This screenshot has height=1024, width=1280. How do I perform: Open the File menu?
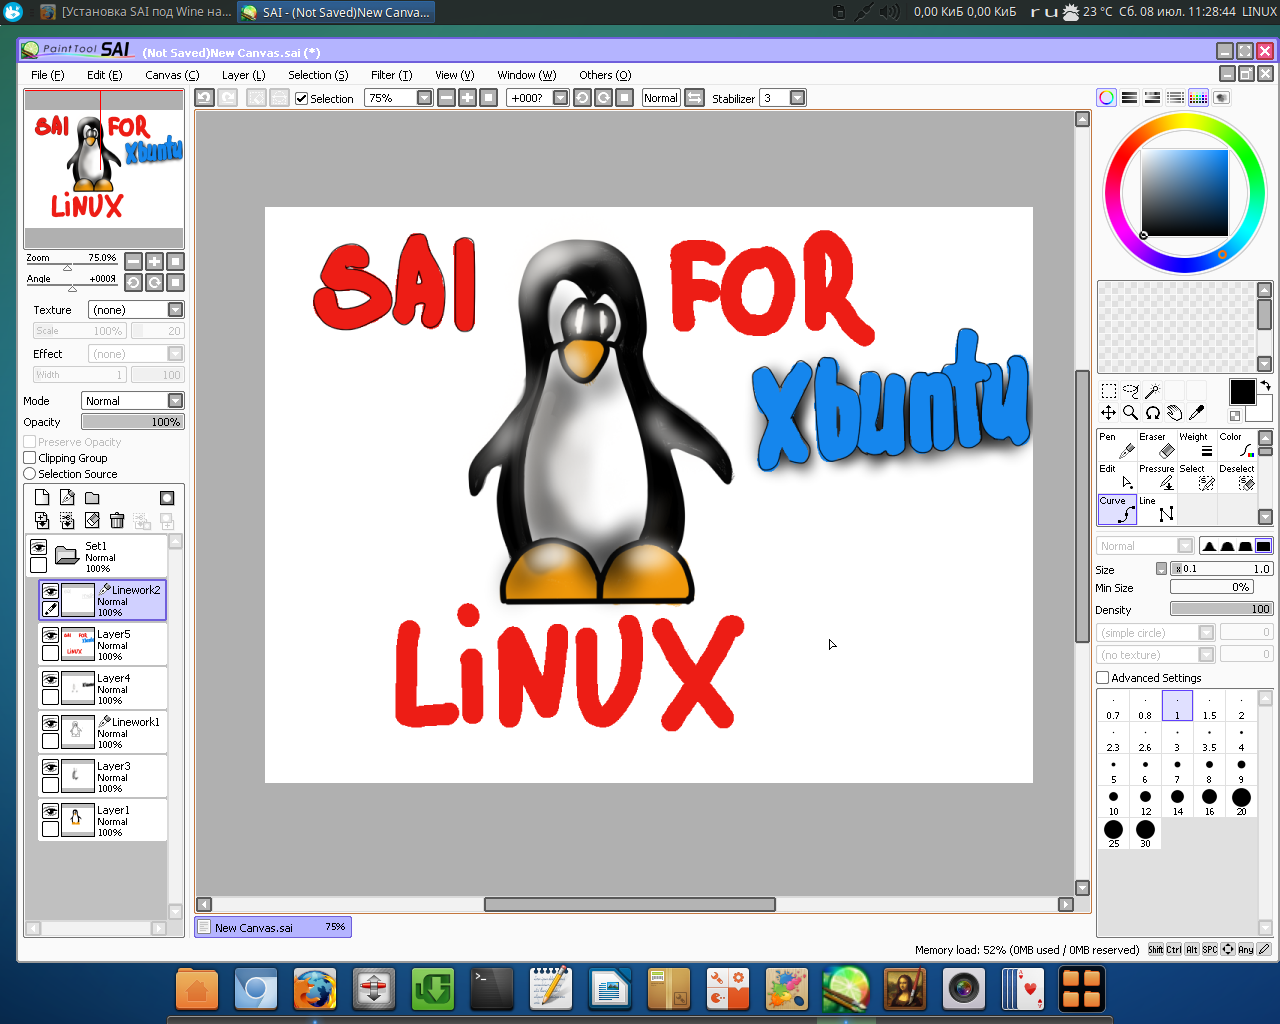47,75
